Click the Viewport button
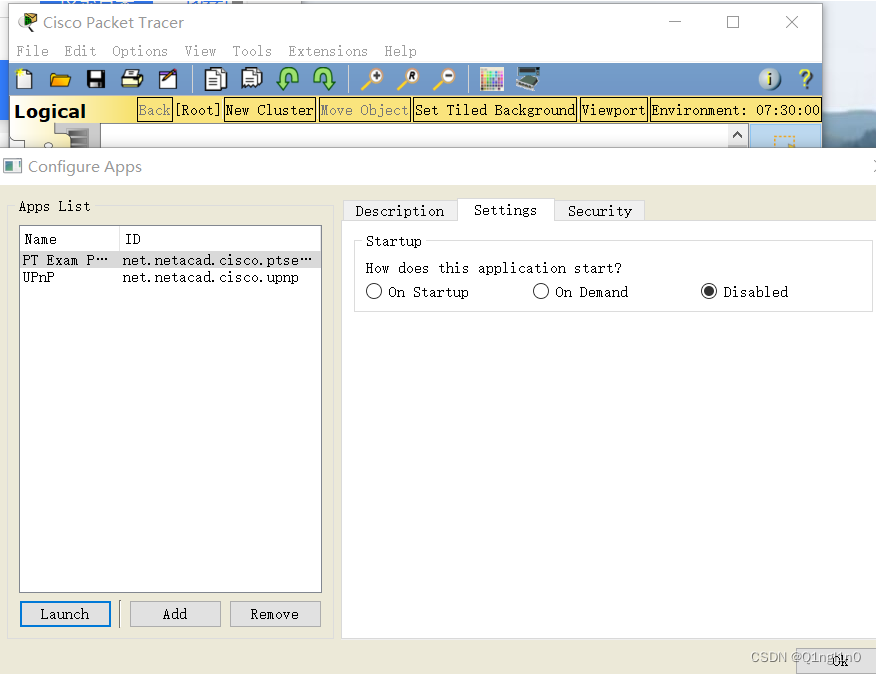 (613, 110)
